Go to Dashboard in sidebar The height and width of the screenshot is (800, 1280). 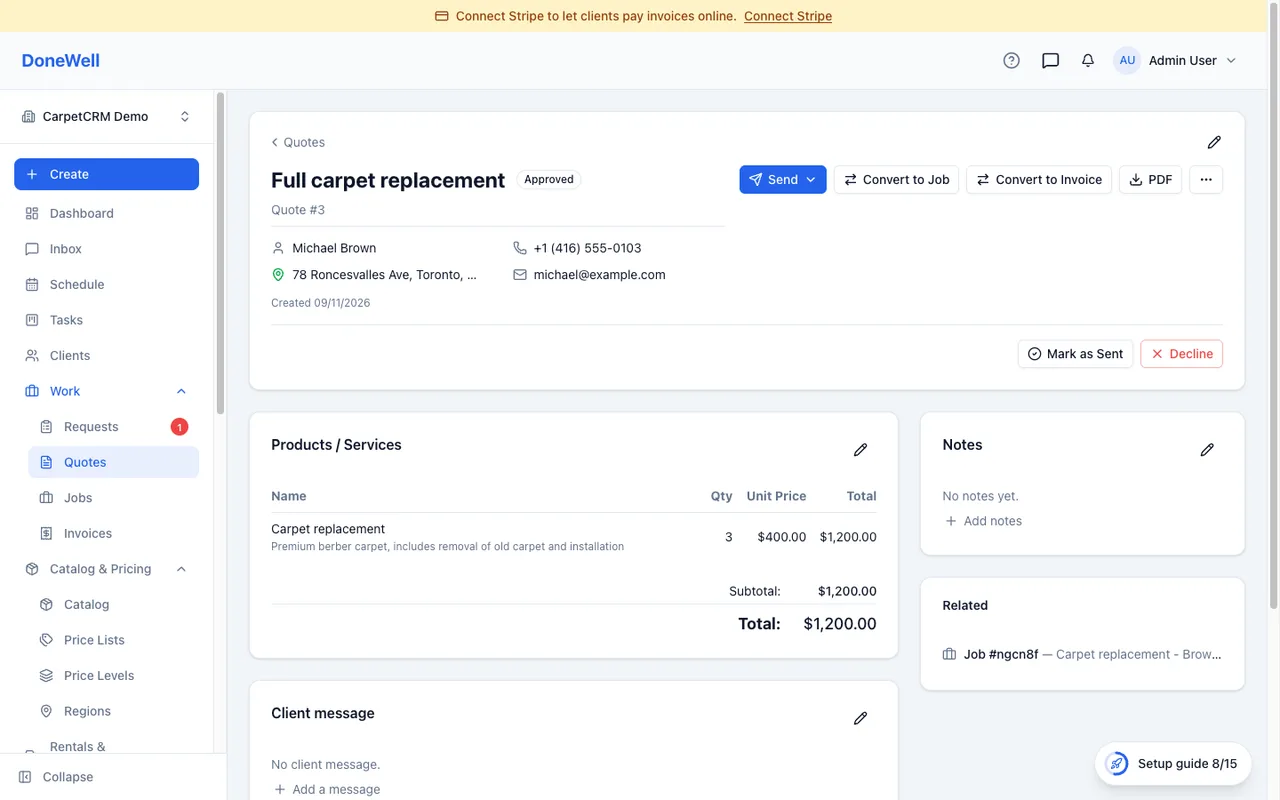[106, 213]
